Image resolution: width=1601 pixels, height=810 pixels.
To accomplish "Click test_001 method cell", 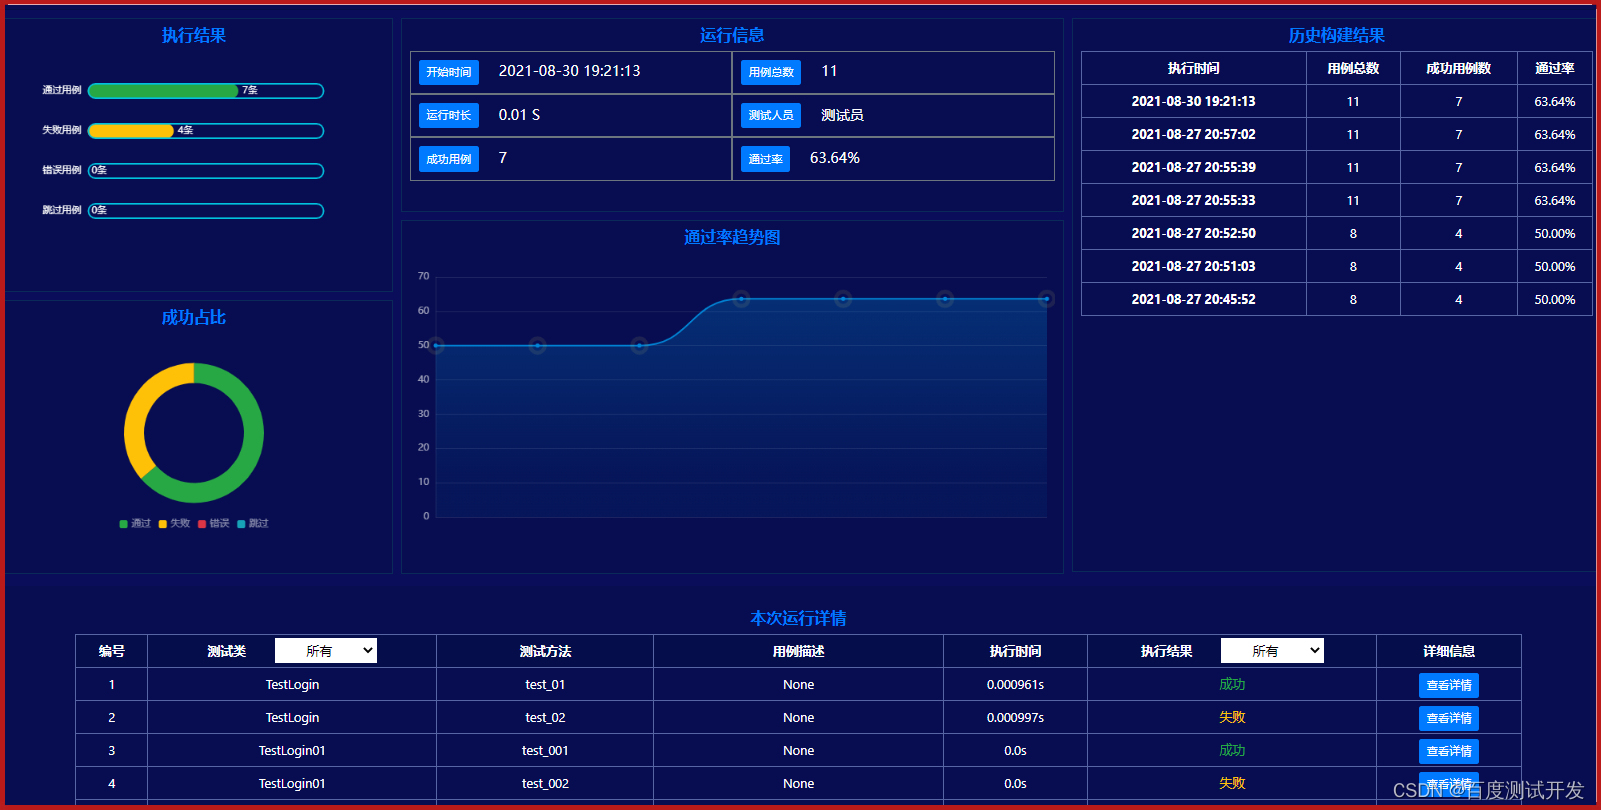I will click(x=545, y=750).
